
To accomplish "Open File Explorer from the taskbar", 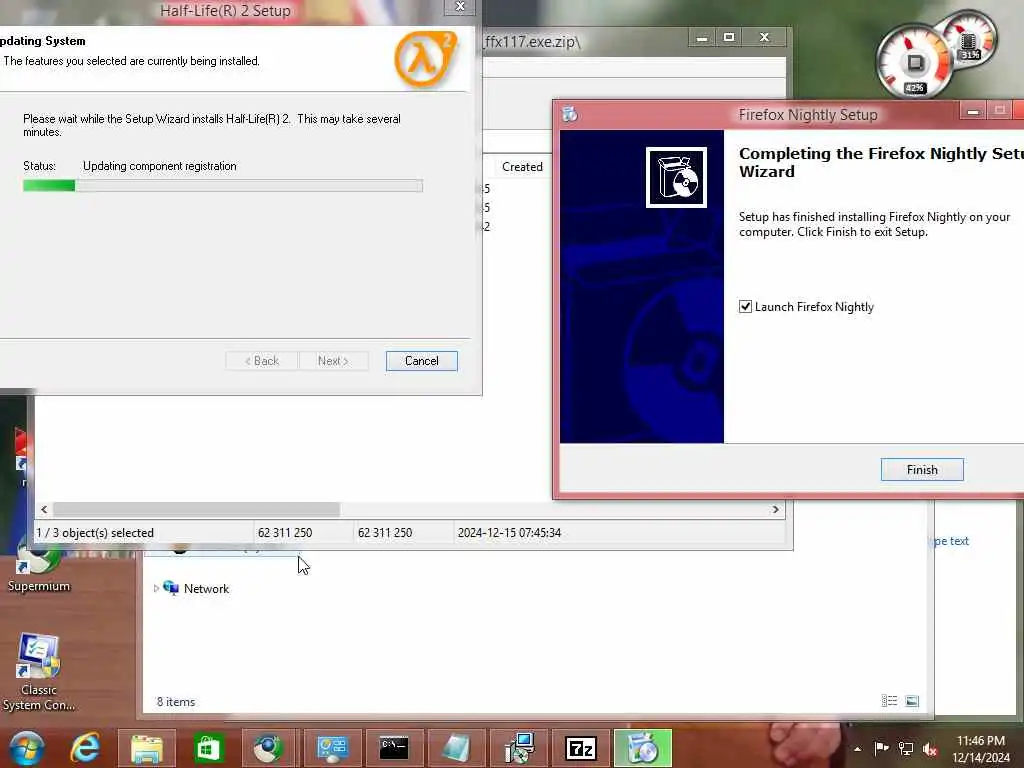I will (x=146, y=748).
